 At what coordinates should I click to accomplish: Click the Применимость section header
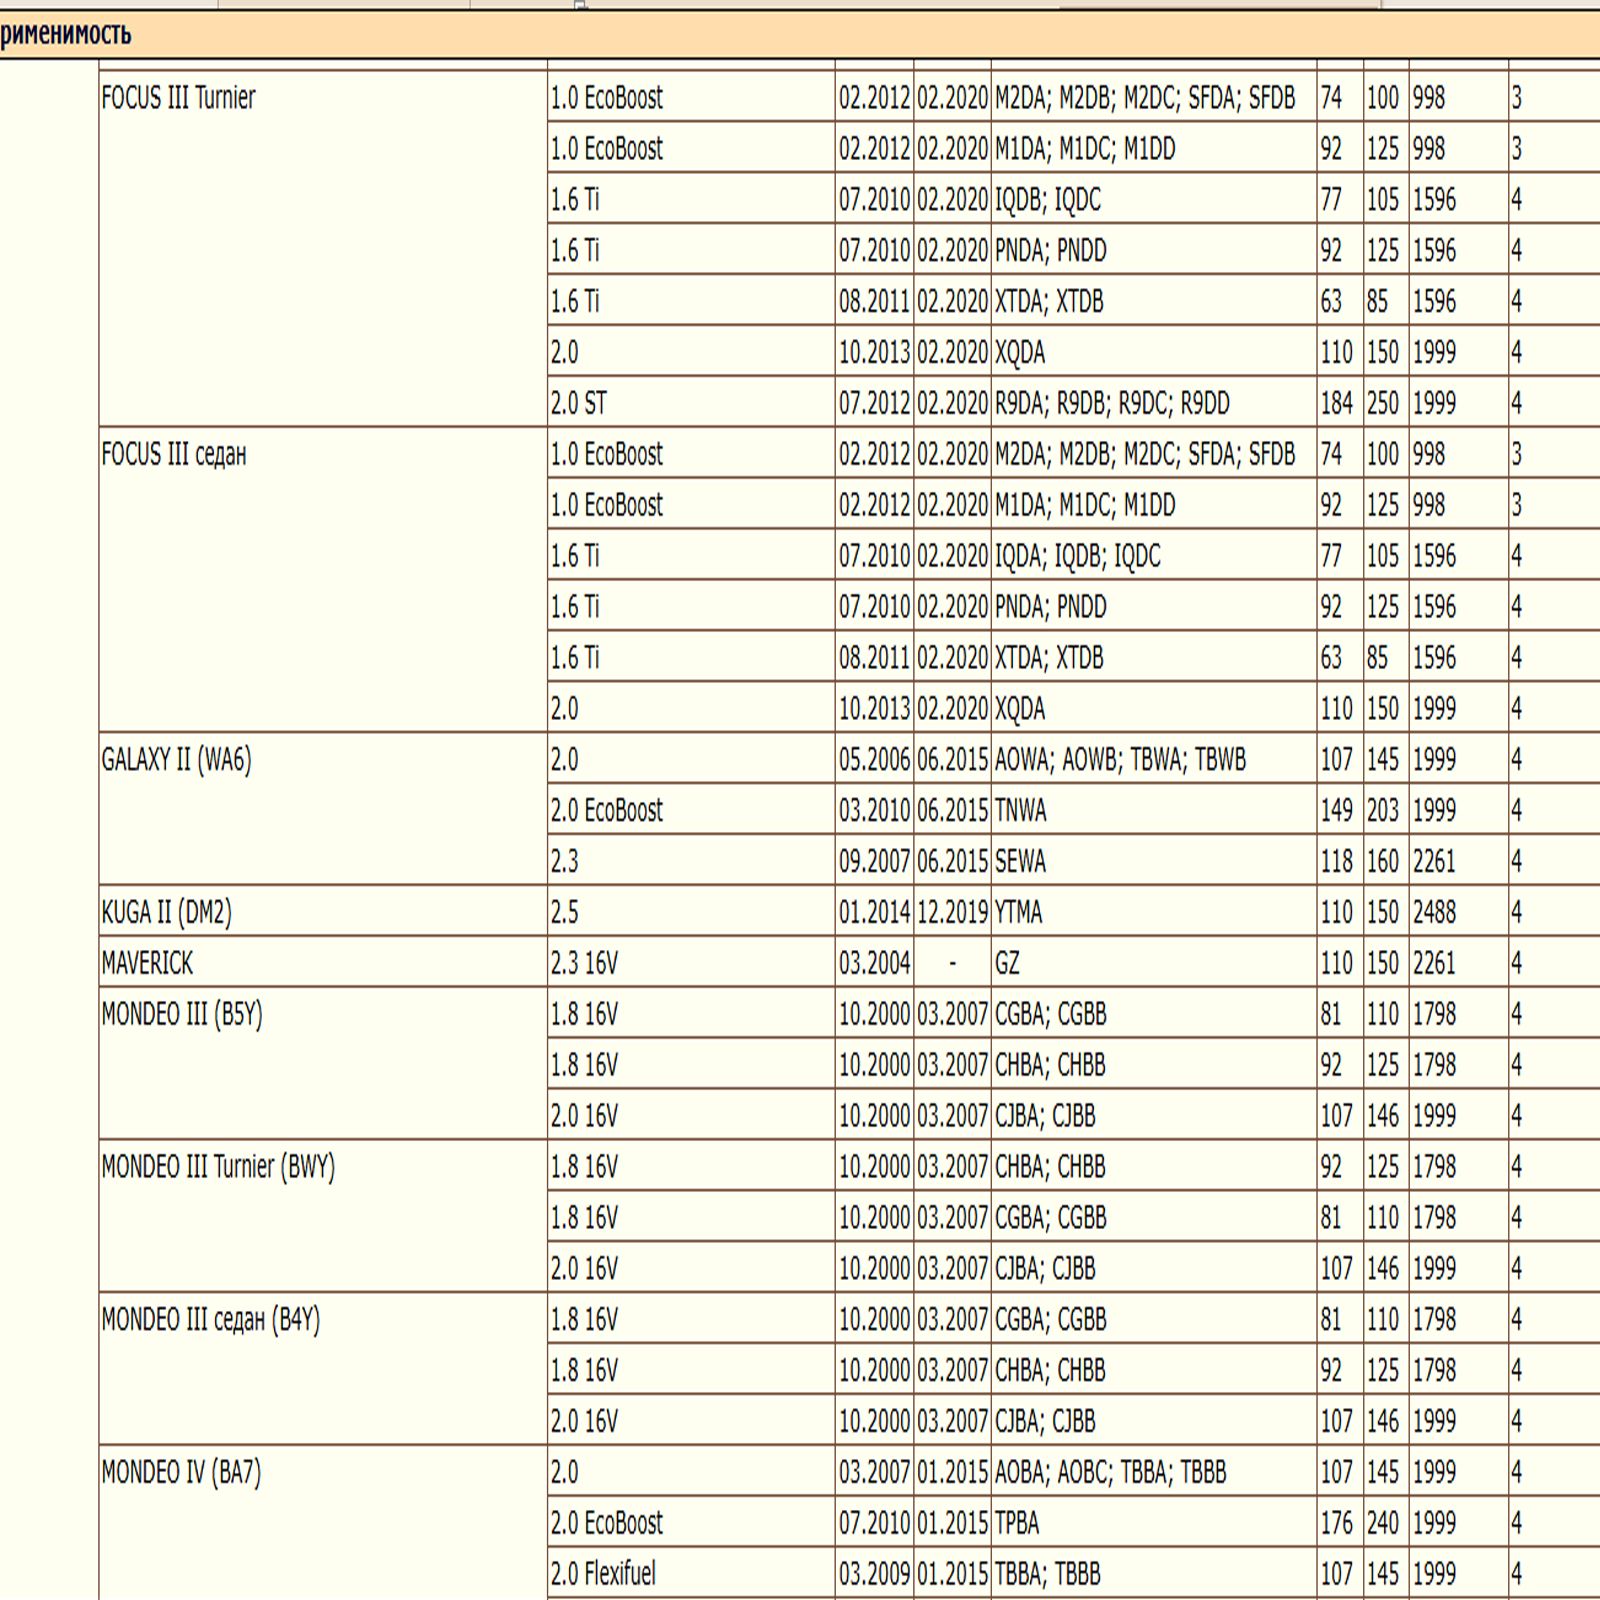coord(66,35)
